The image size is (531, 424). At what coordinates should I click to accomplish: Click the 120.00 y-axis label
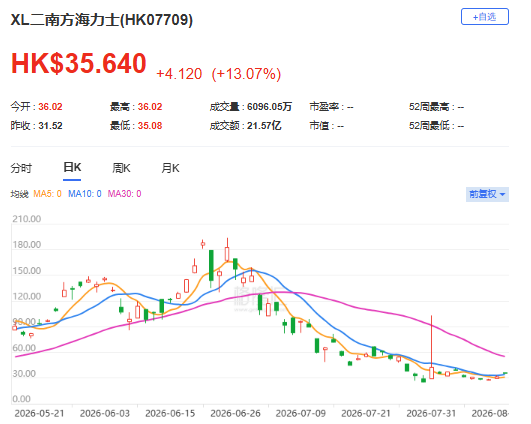tap(27, 297)
